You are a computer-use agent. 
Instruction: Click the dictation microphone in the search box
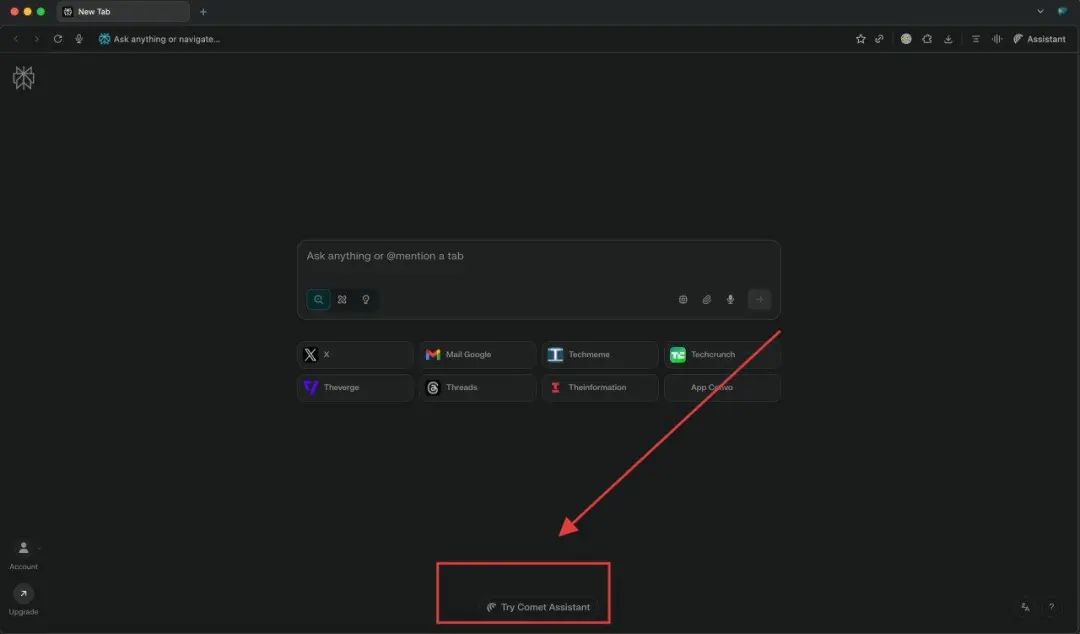click(x=730, y=300)
